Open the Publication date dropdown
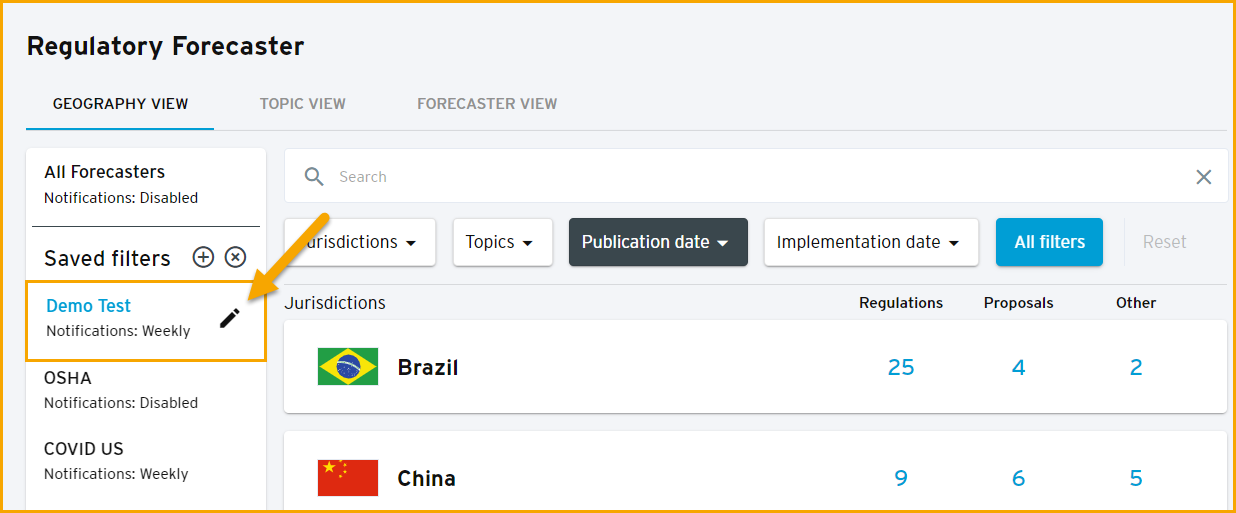This screenshot has width=1236, height=513. [658, 242]
